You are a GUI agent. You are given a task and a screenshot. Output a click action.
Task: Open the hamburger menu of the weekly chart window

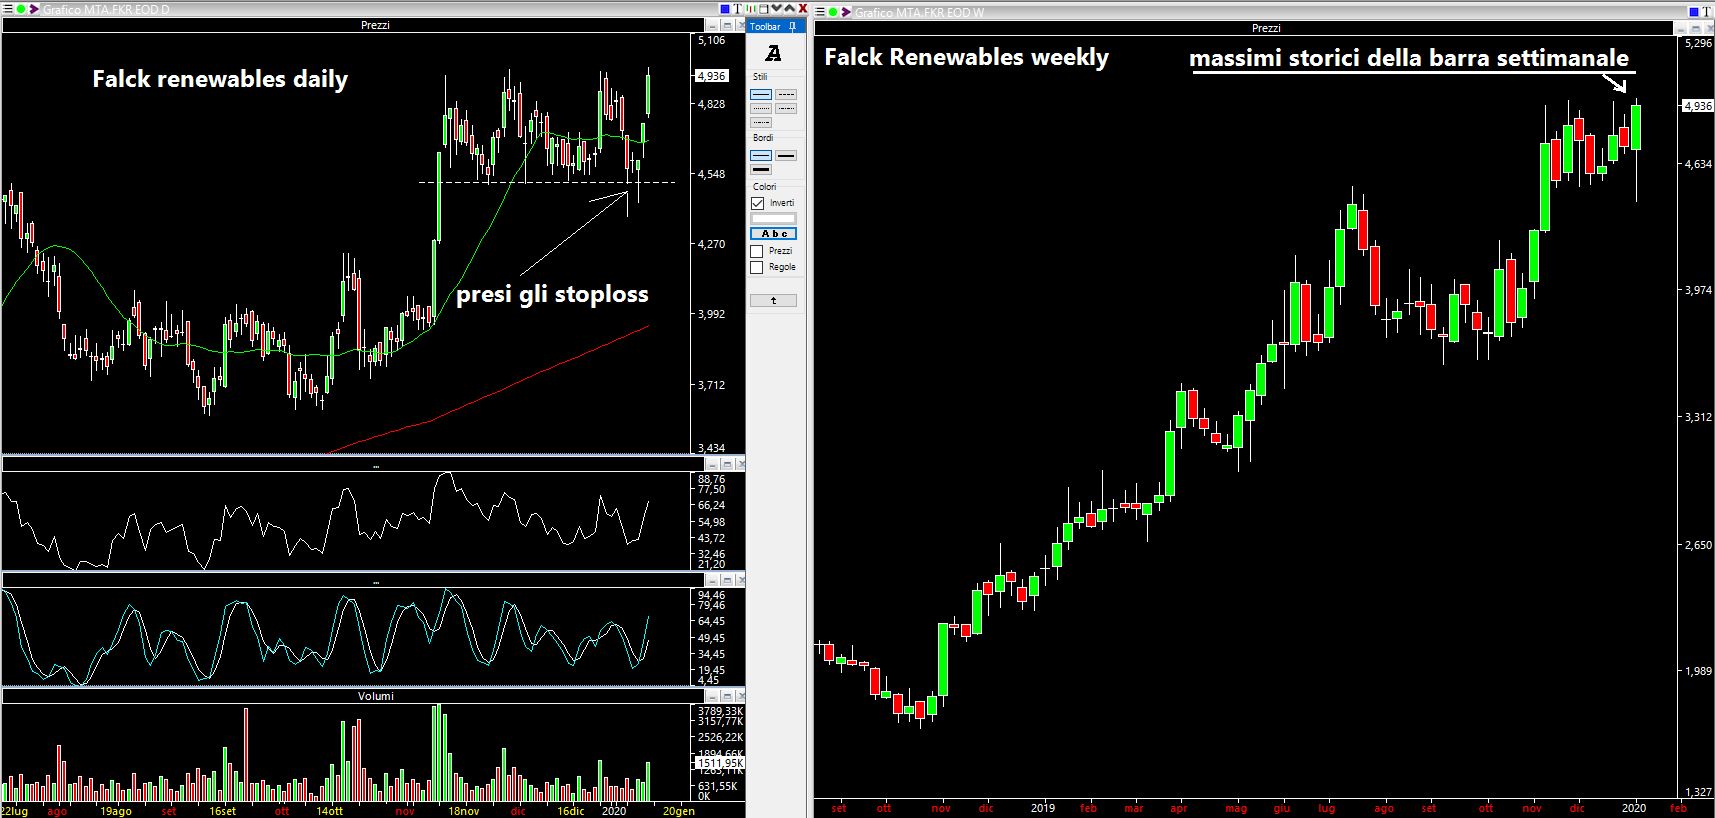(x=820, y=12)
